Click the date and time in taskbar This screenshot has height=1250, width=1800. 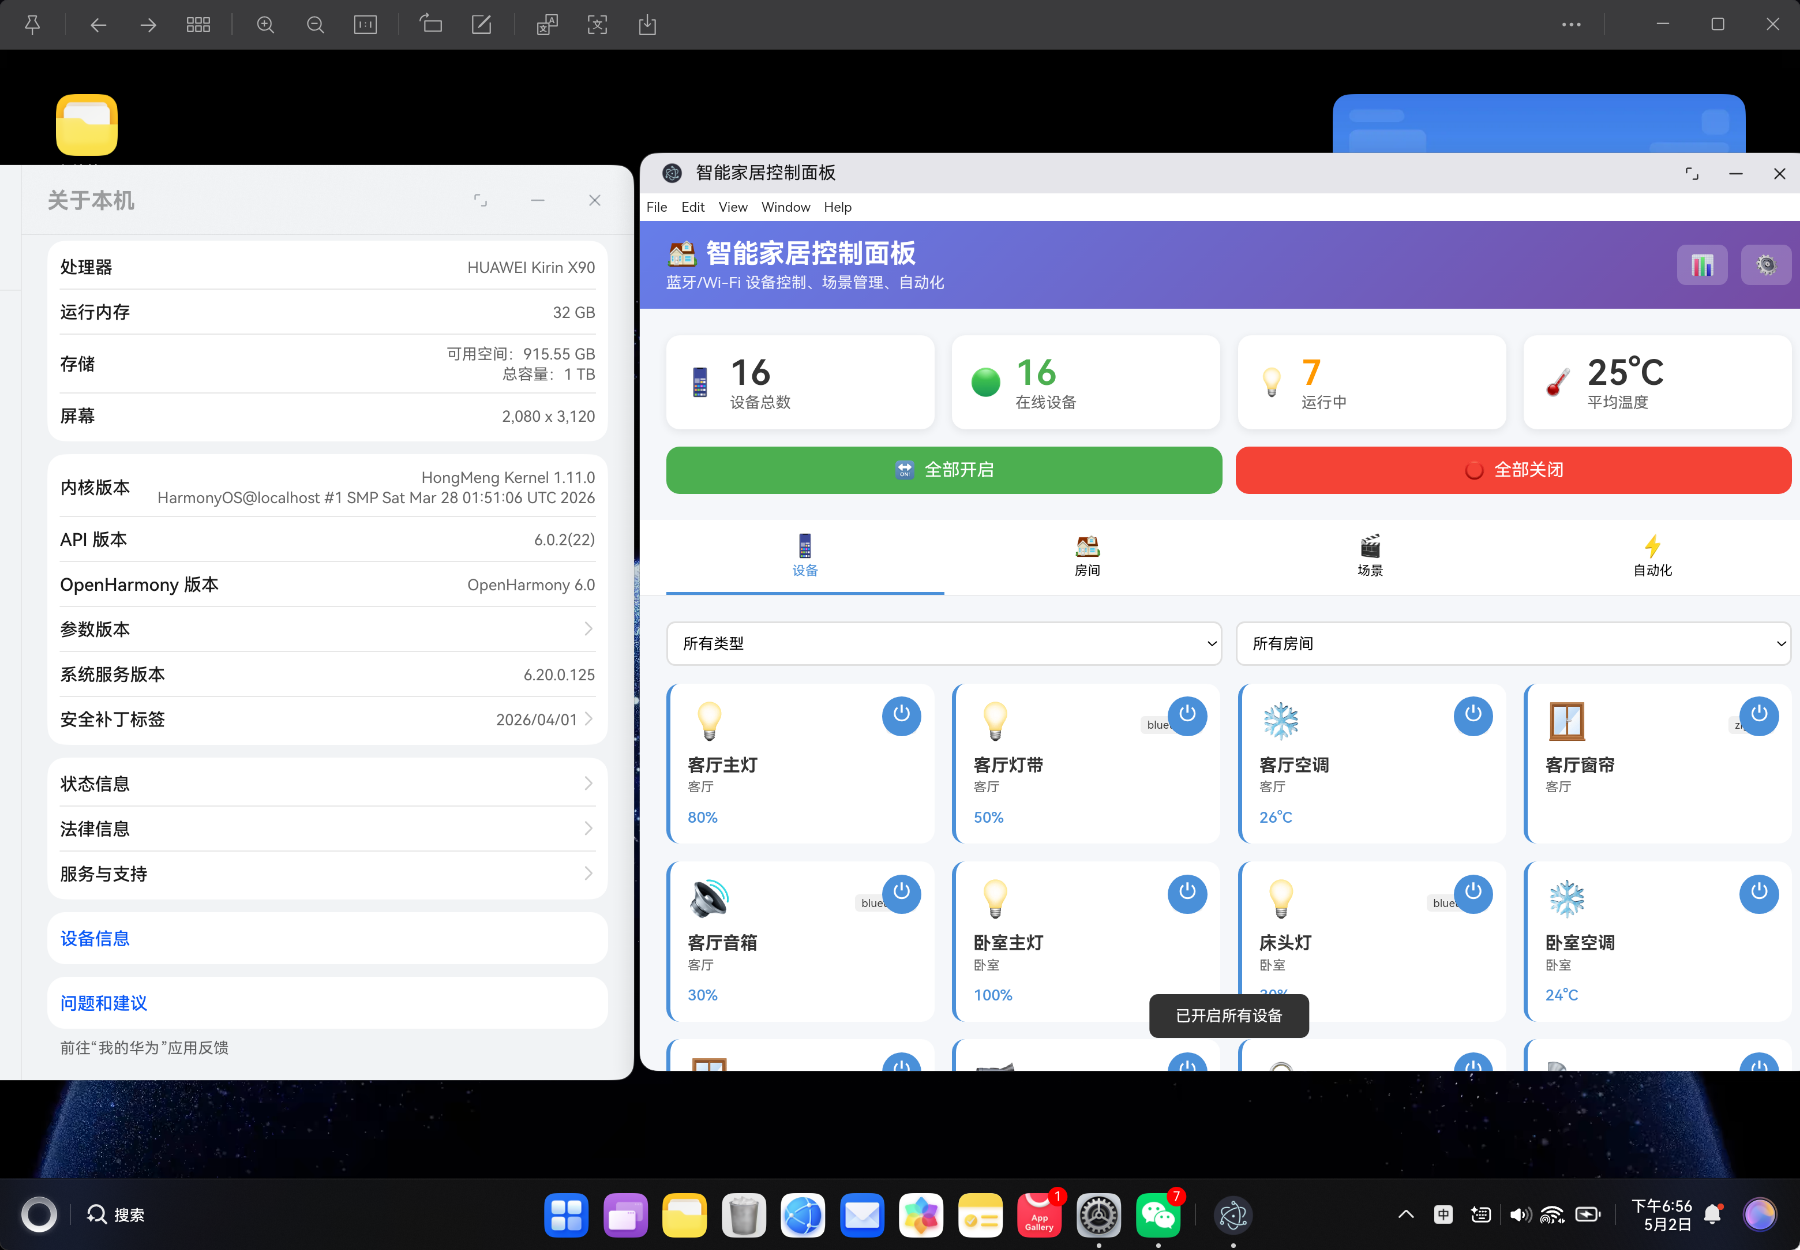[x=1662, y=1215]
